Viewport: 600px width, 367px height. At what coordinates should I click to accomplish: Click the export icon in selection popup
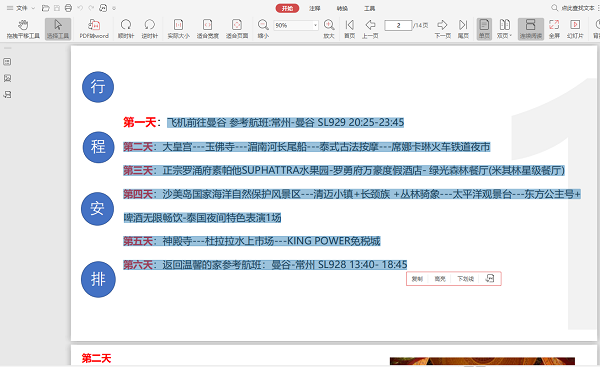[x=490, y=278]
